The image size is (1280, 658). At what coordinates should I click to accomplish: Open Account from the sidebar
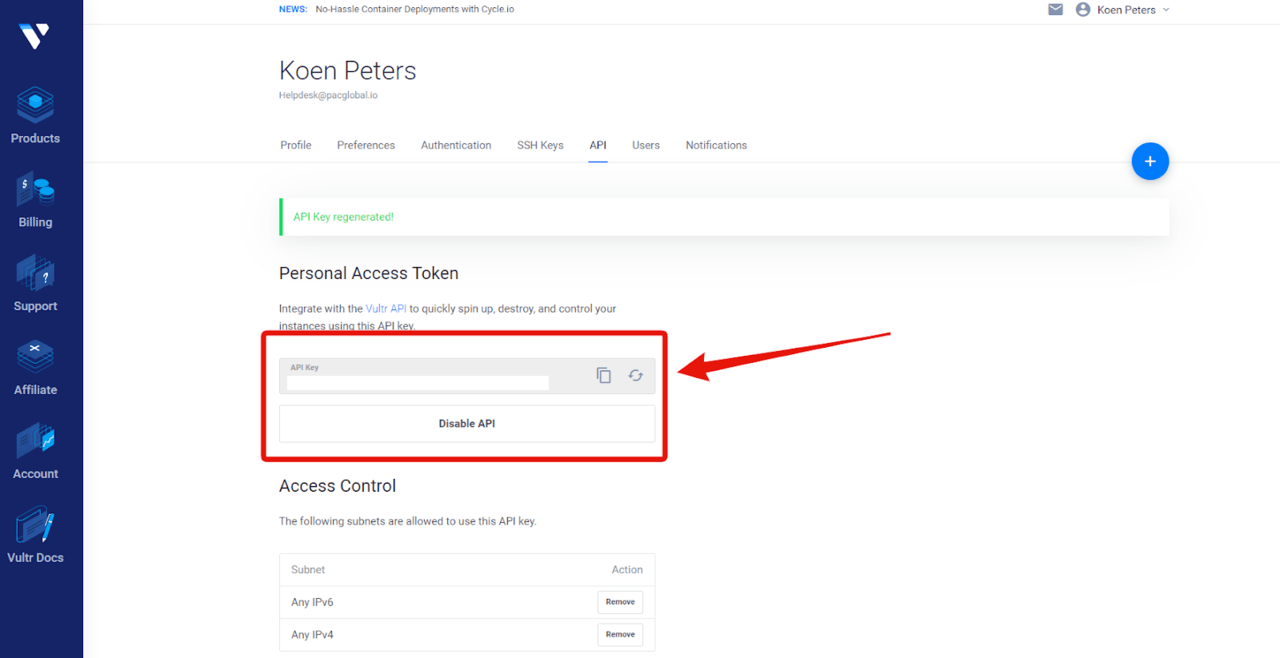[x=35, y=441]
